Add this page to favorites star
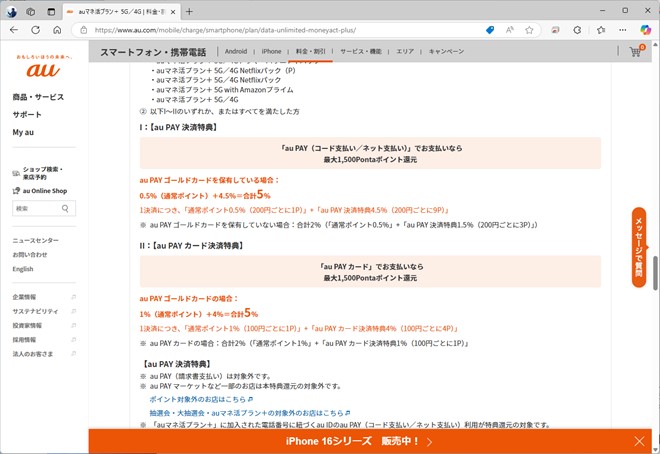The image size is (660, 454). click(x=529, y=30)
